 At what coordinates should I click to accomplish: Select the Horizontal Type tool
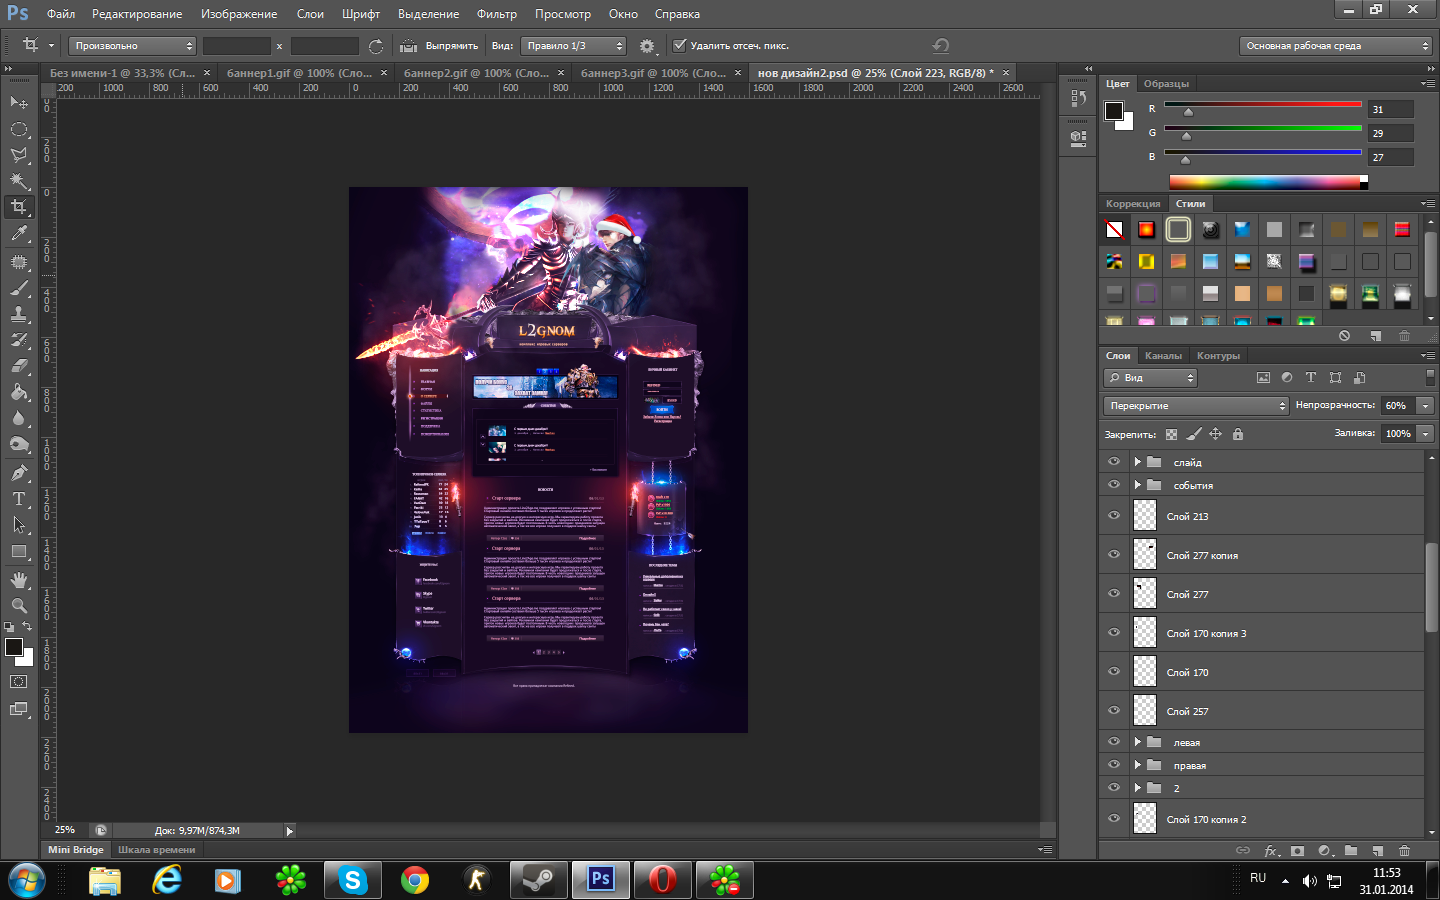[x=19, y=498]
